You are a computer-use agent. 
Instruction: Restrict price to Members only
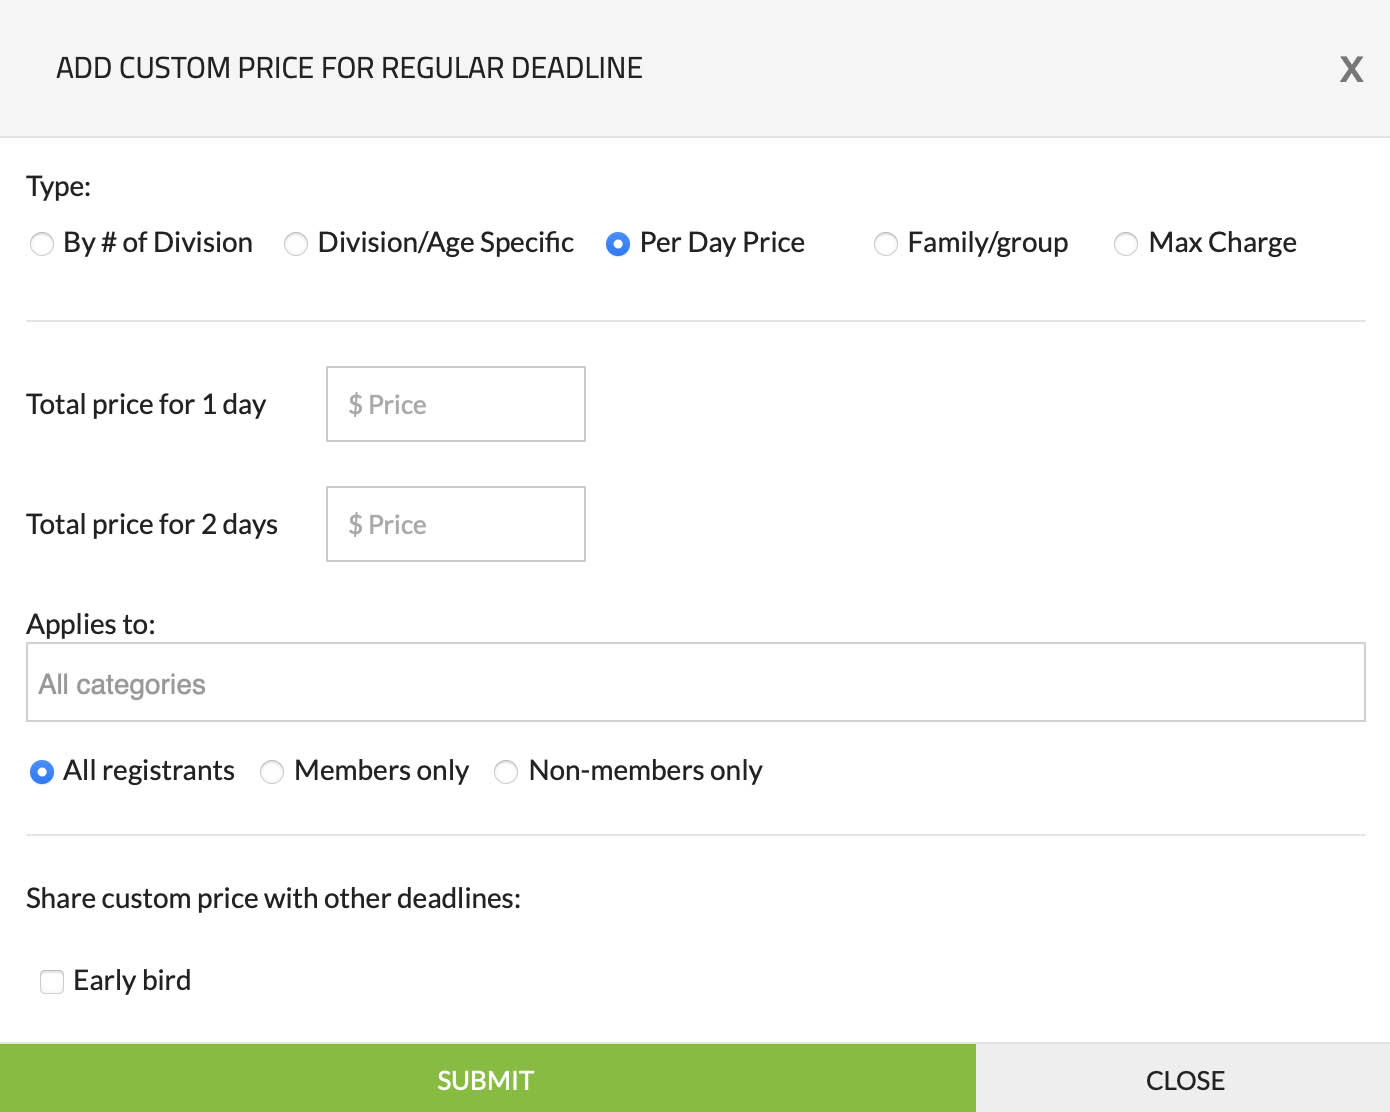point(272,772)
